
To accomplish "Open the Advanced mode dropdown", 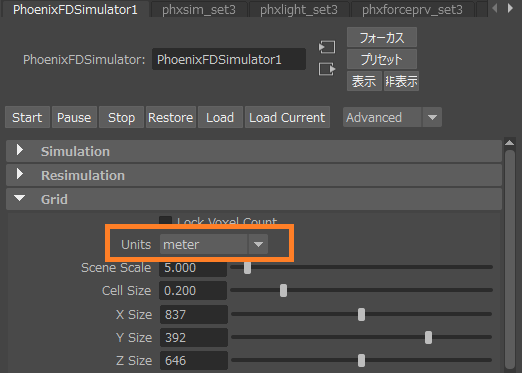I will pos(392,117).
